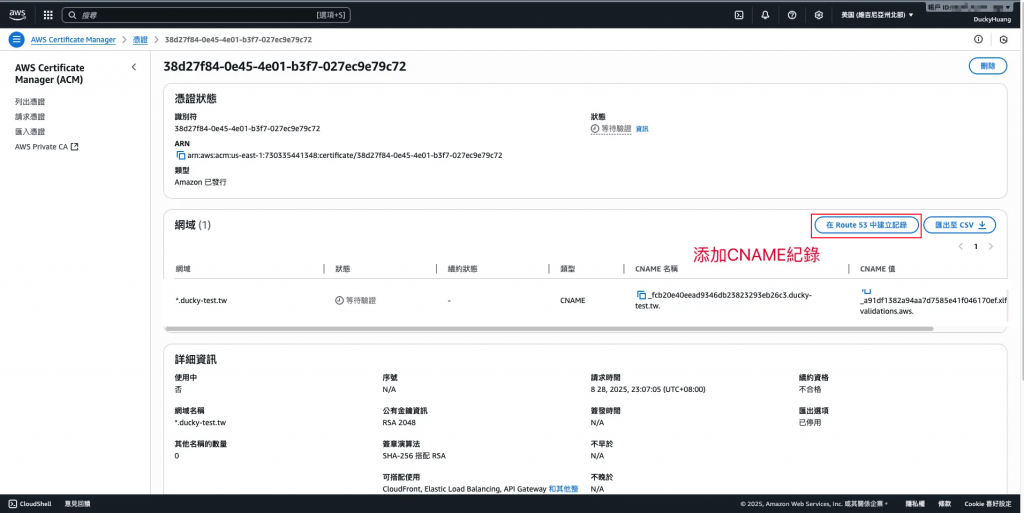Expand the region selector dropdown
The width and height of the screenshot is (1024, 513).
pos(877,14)
